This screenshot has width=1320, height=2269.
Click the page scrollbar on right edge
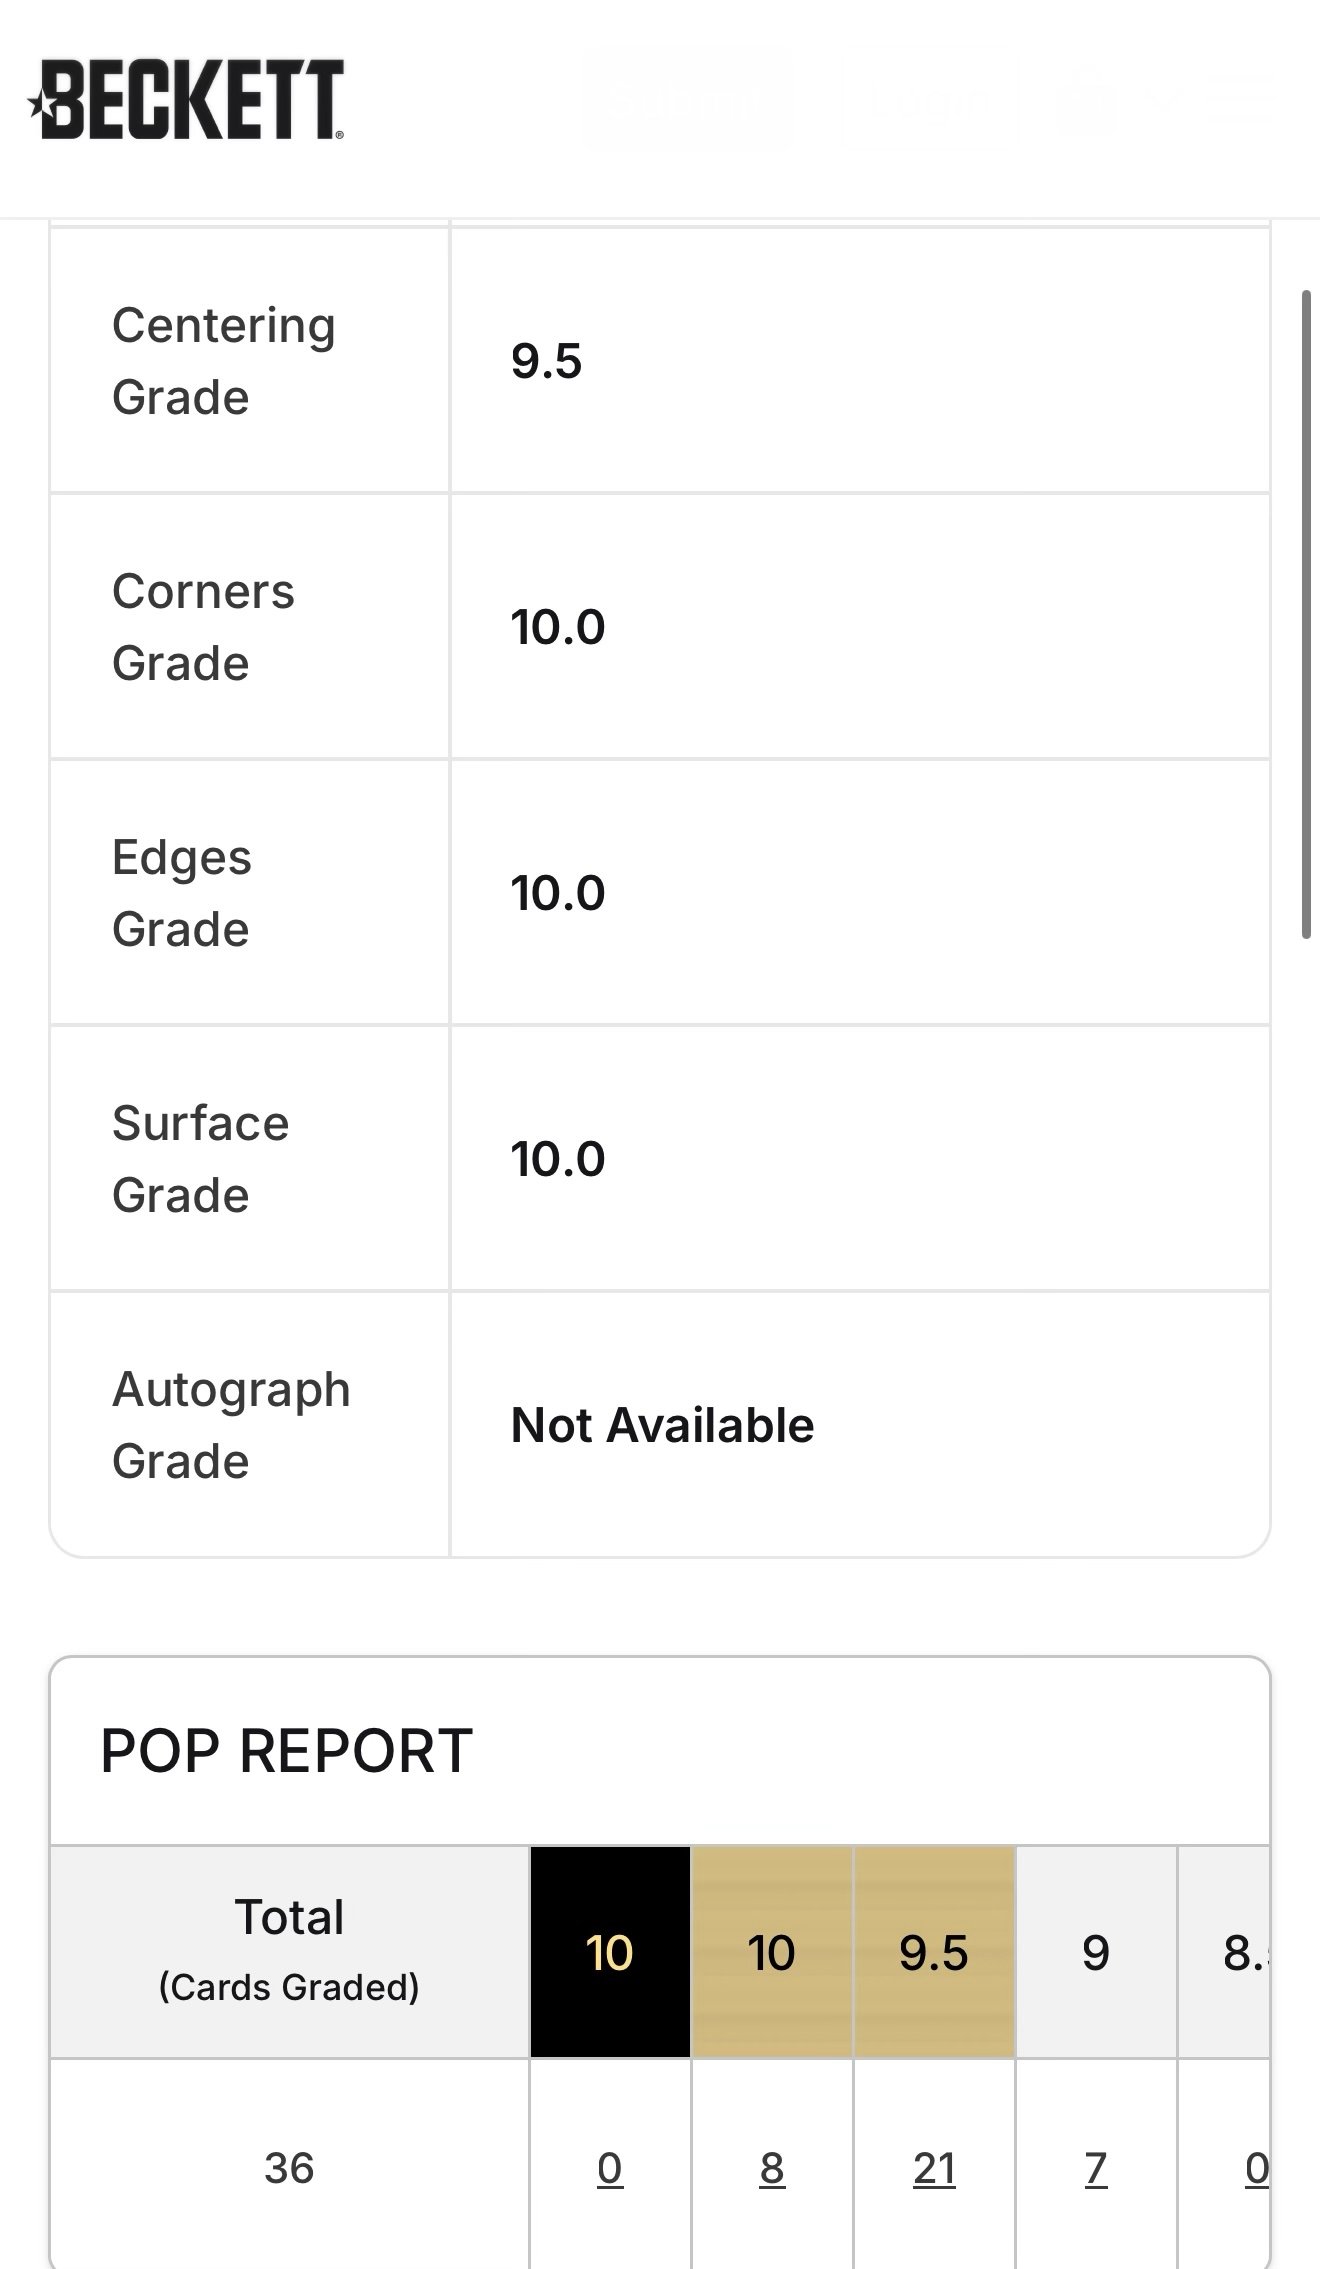tap(1306, 614)
